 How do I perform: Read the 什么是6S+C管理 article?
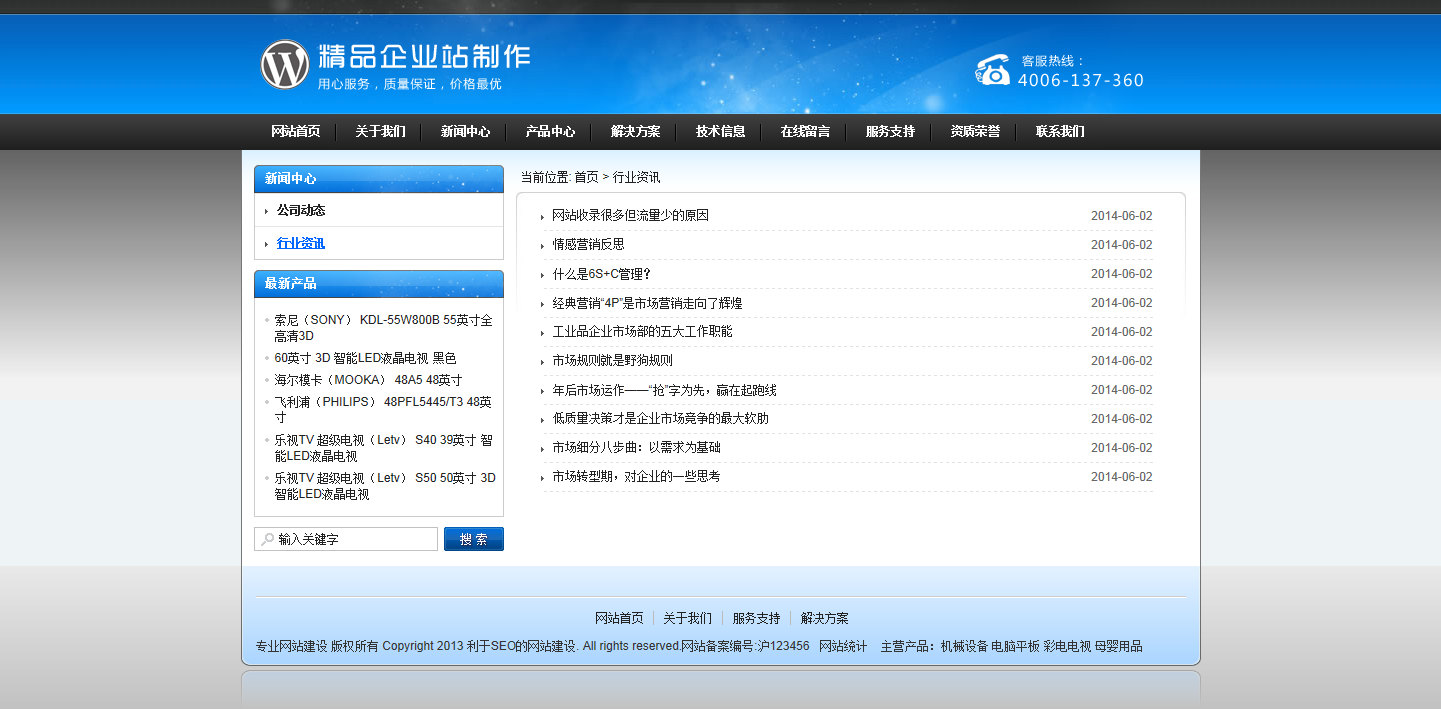(x=601, y=274)
